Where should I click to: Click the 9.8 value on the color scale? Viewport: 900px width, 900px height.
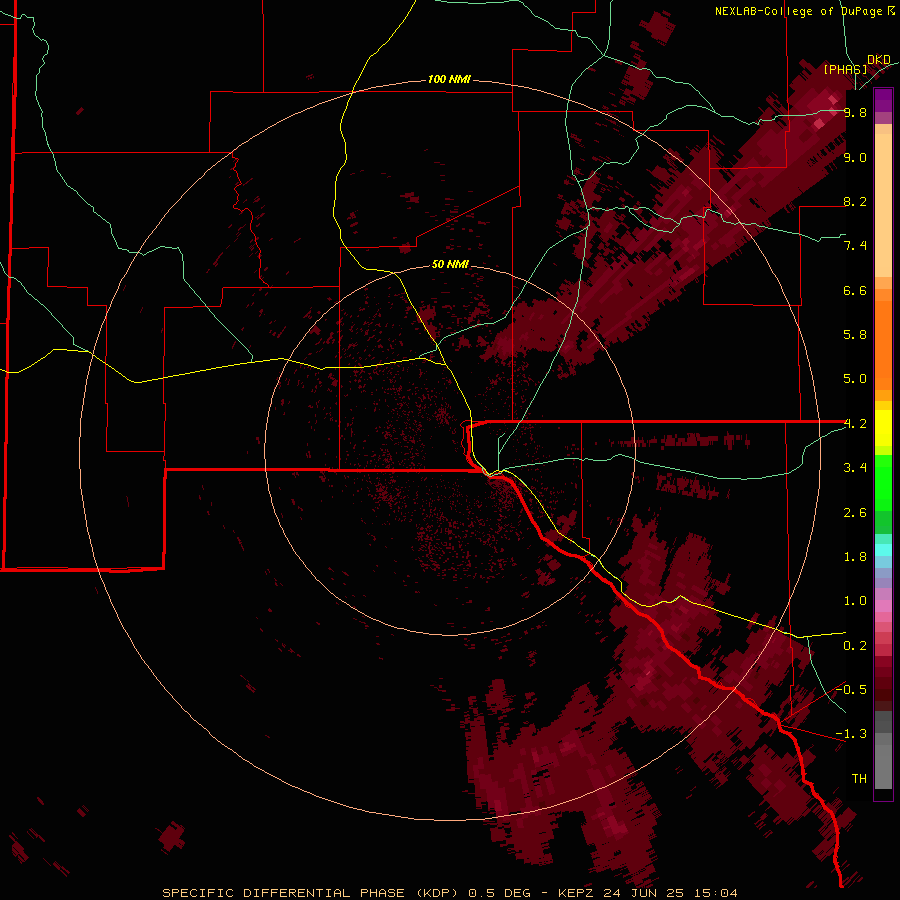[x=855, y=113]
